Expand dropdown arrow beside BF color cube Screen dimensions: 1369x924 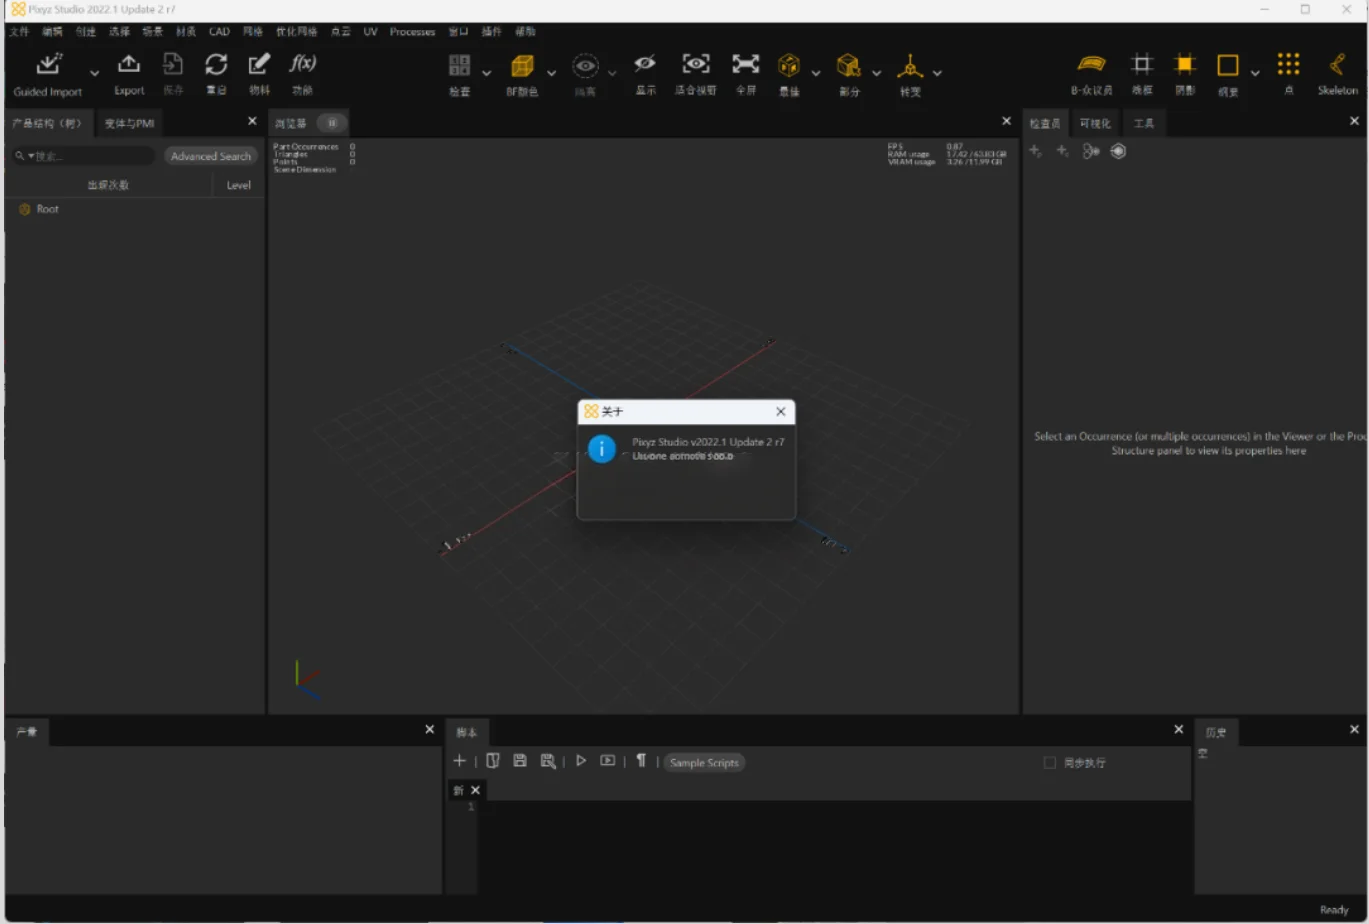click(x=551, y=73)
